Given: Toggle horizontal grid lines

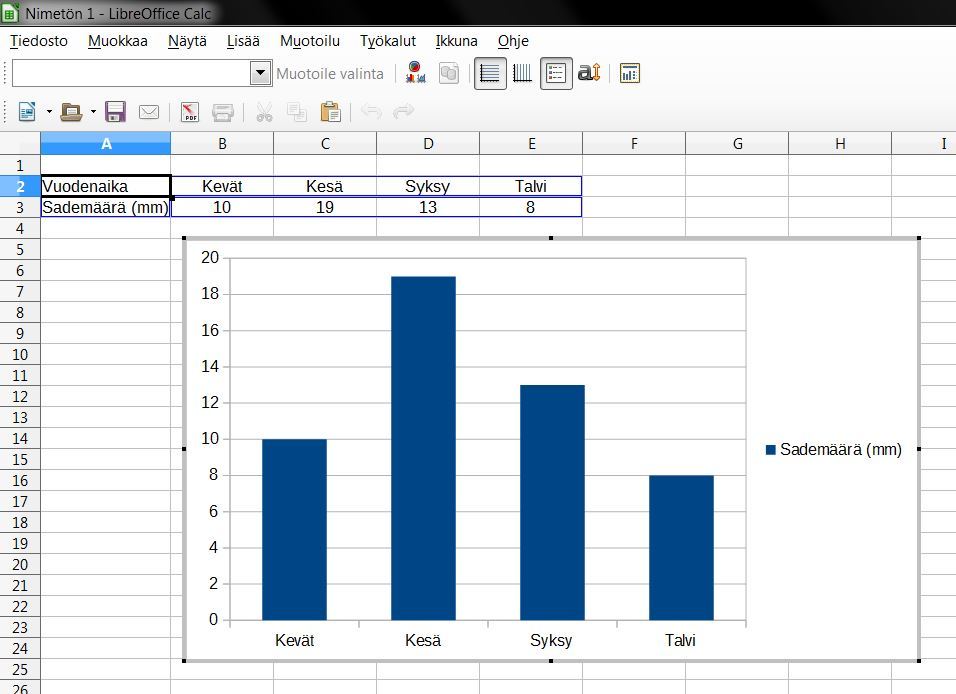Looking at the screenshot, I should (x=490, y=73).
